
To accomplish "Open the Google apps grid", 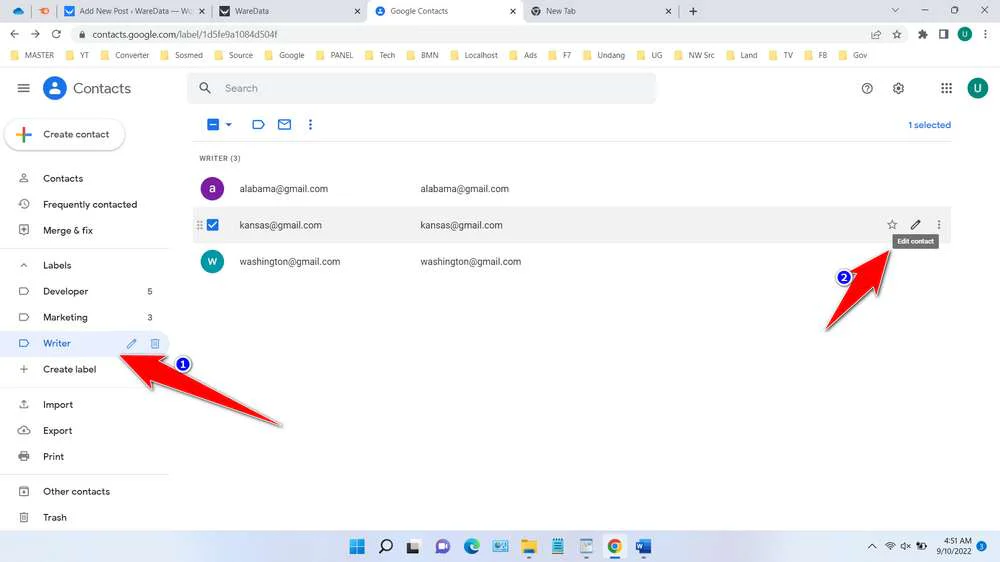I will click(x=946, y=88).
